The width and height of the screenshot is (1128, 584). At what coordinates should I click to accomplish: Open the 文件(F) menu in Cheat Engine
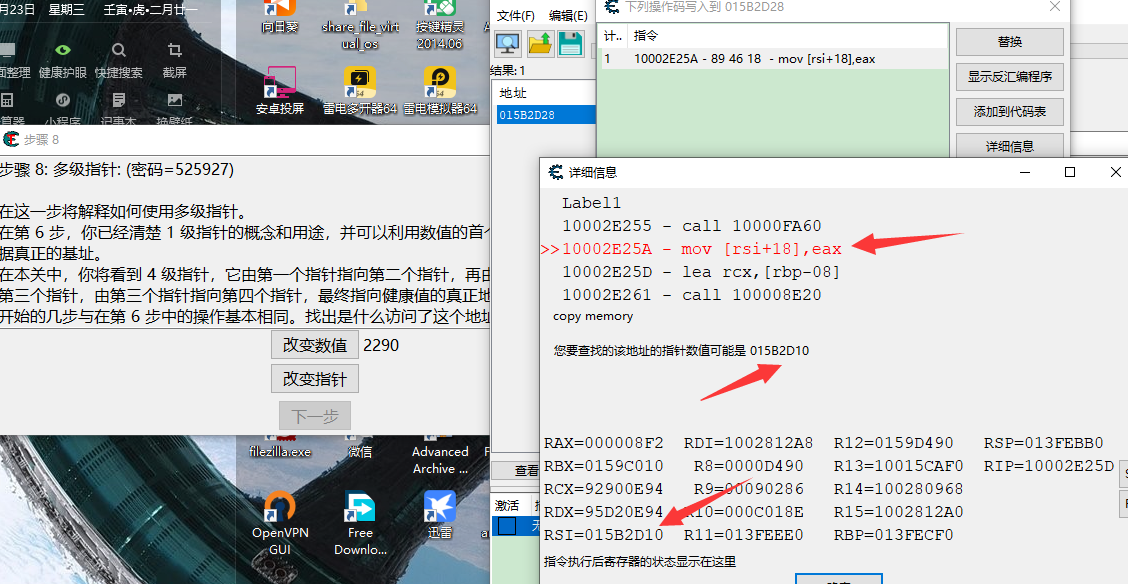[x=516, y=16]
